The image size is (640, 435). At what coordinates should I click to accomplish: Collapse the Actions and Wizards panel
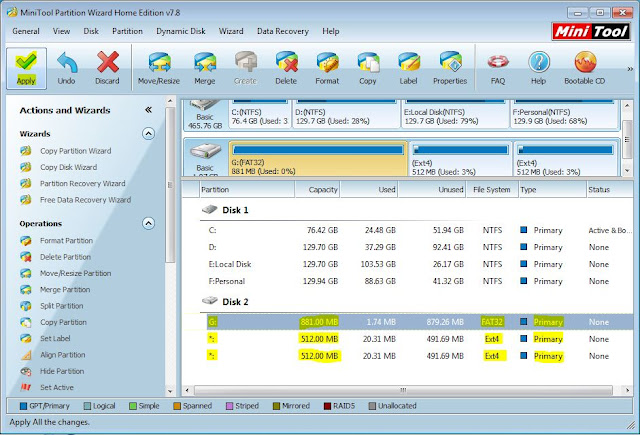tap(149, 110)
